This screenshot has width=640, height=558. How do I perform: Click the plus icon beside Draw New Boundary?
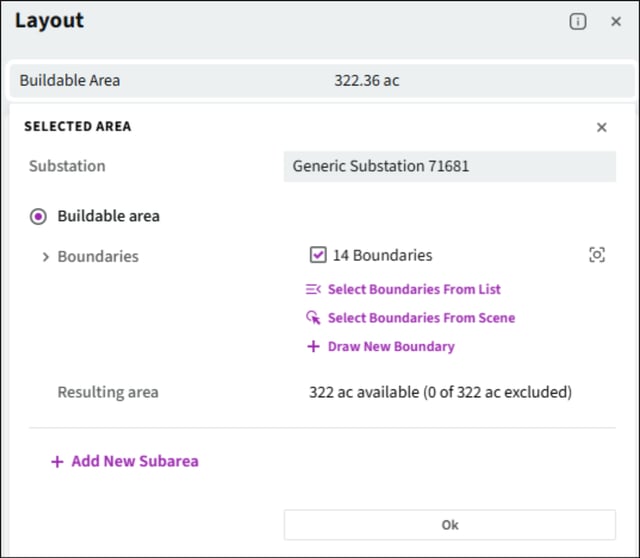pyautogui.click(x=313, y=347)
